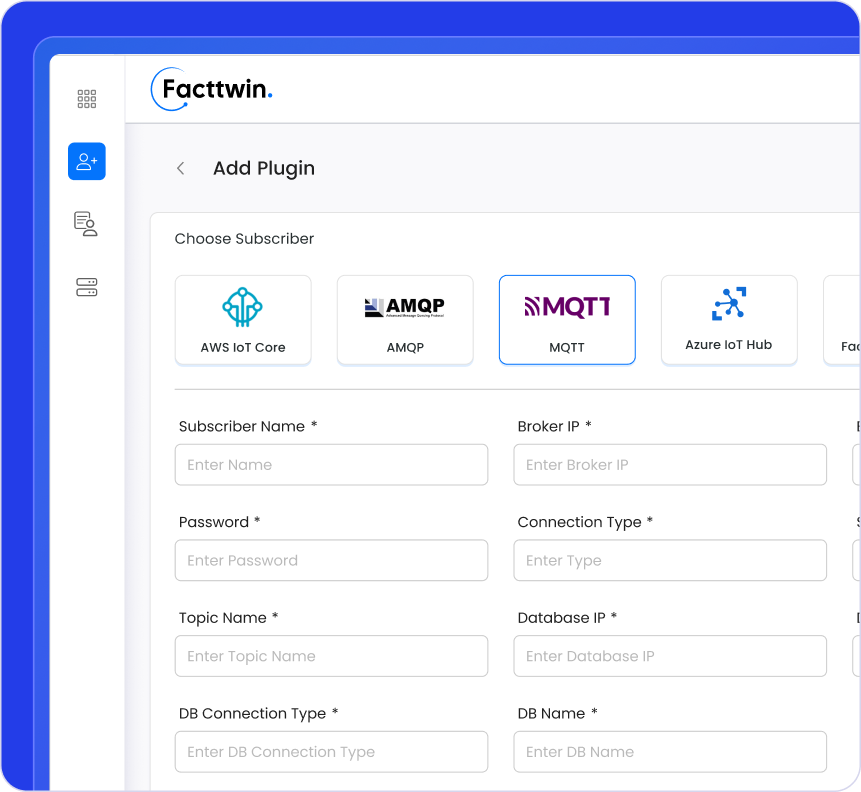861x792 pixels.
Task: Focus the Password input field
Action: (x=331, y=561)
